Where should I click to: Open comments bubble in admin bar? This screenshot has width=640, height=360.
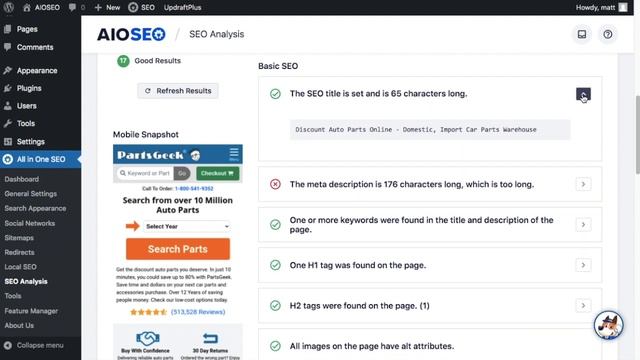77,7
